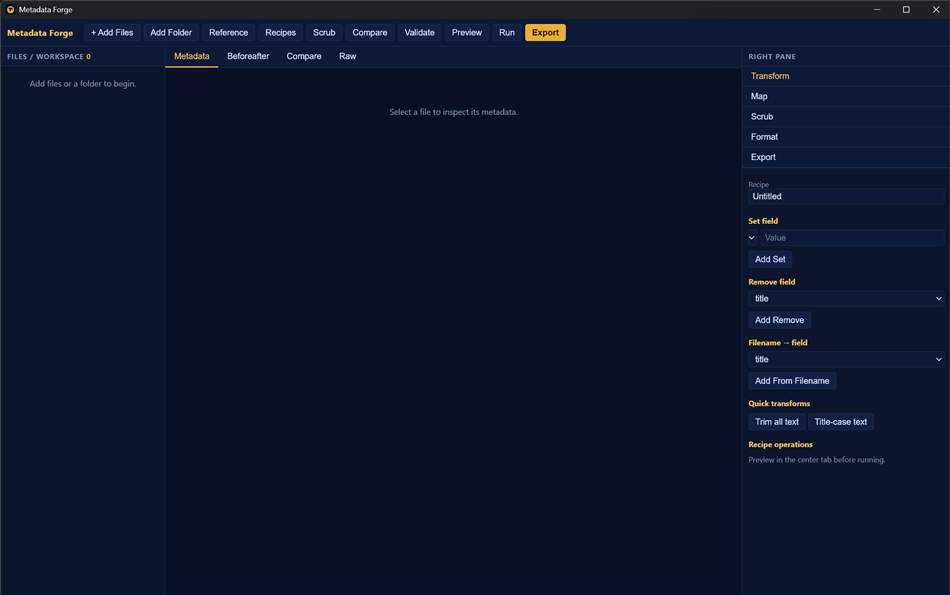Click the Preview toolbar button

click(x=467, y=33)
